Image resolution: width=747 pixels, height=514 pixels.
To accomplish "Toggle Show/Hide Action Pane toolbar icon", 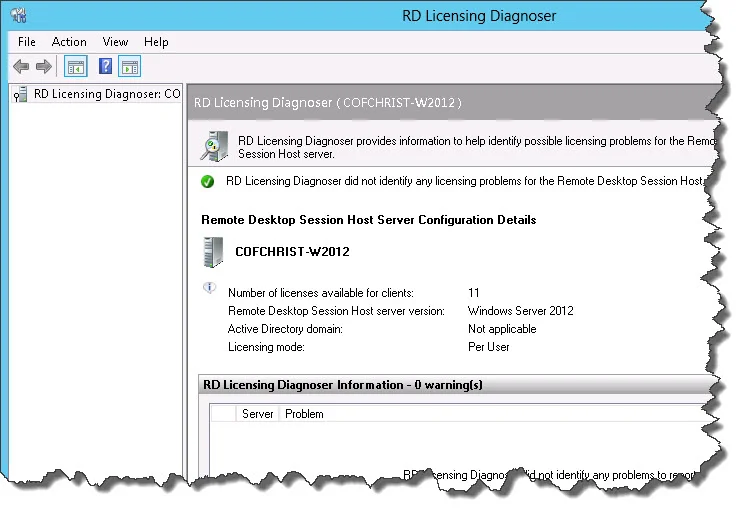I will [130, 66].
